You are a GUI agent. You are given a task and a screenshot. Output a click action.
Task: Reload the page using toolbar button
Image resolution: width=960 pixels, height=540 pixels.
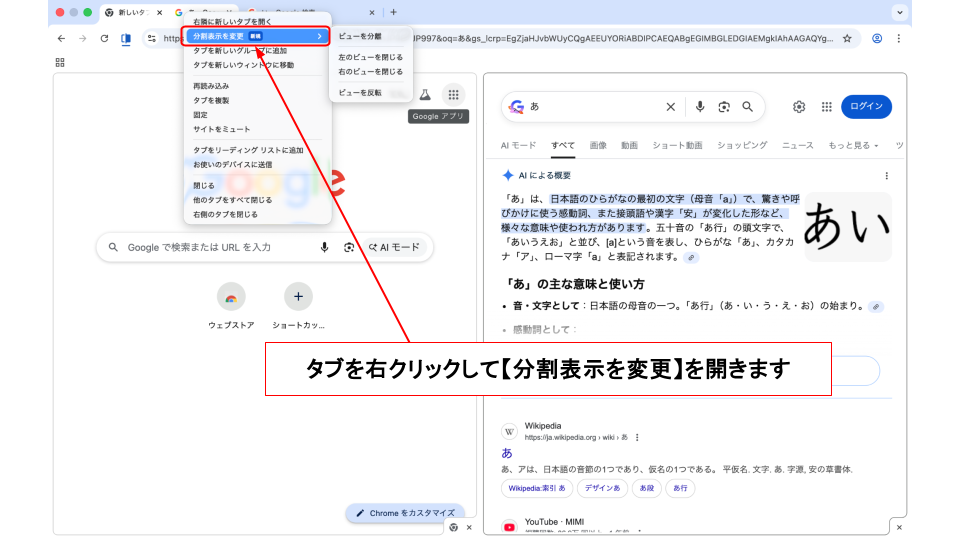coord(104,38)
